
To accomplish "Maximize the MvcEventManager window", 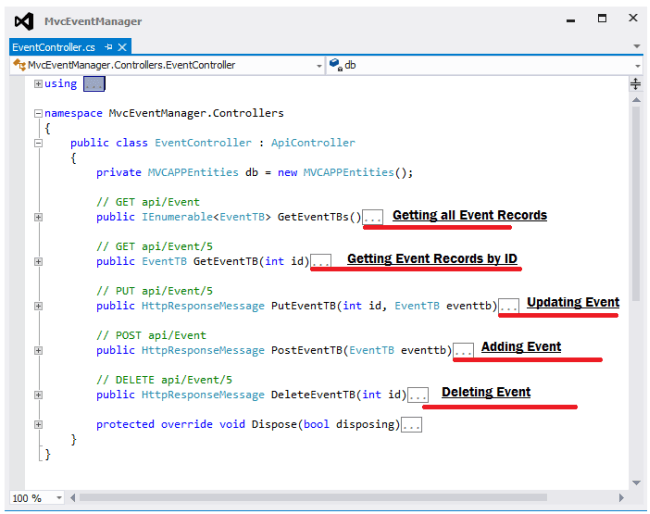I will coord(602,18).
